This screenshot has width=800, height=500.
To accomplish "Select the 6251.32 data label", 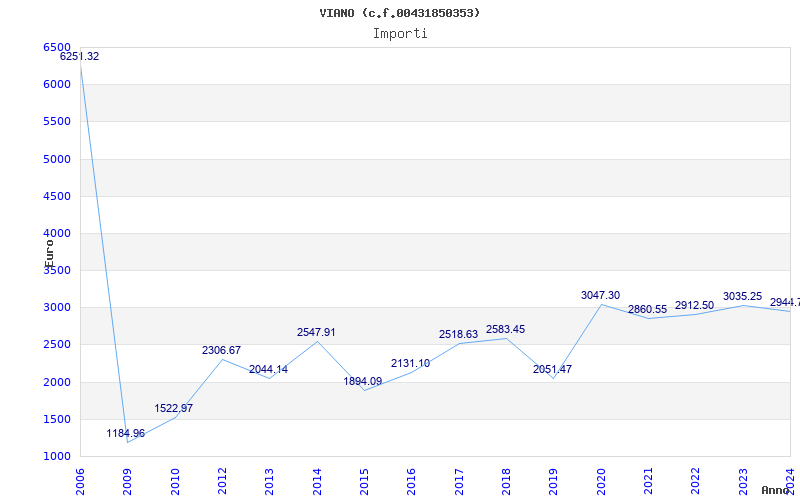I will (x=80, y=57).
